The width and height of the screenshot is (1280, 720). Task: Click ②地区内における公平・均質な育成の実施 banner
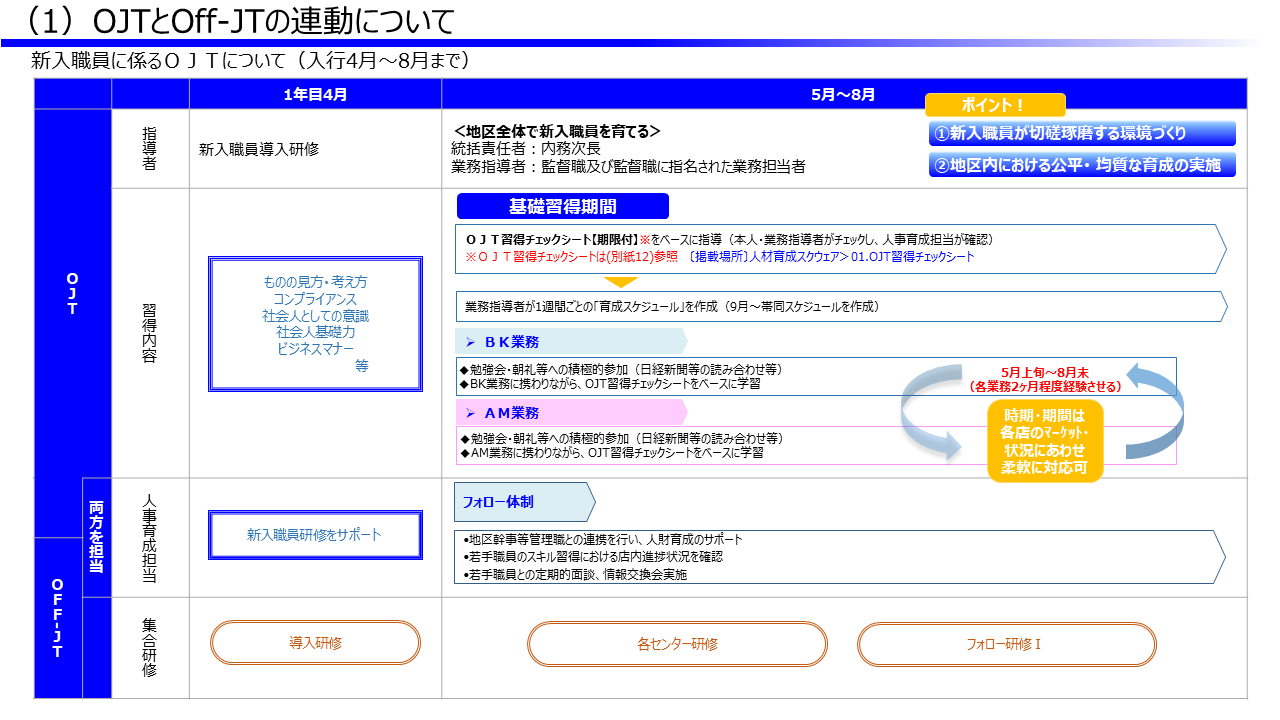[1081, 165]
